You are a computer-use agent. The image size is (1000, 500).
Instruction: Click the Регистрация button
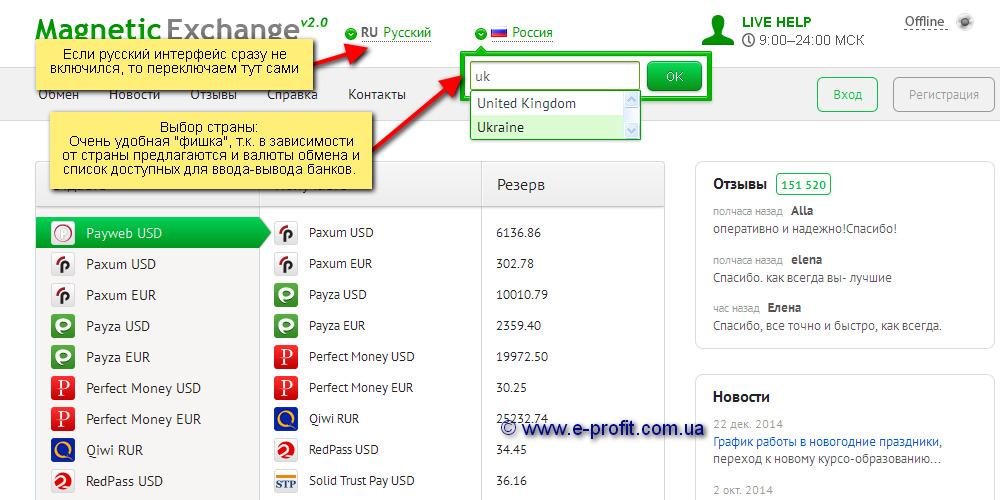tap(944, 94)
